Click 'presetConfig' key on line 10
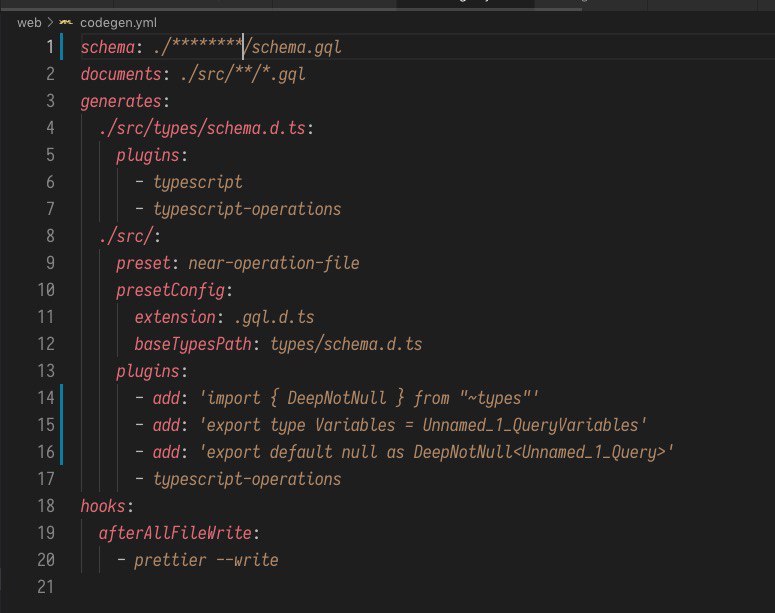Screen dimensions: 775x613 [171, 290]
